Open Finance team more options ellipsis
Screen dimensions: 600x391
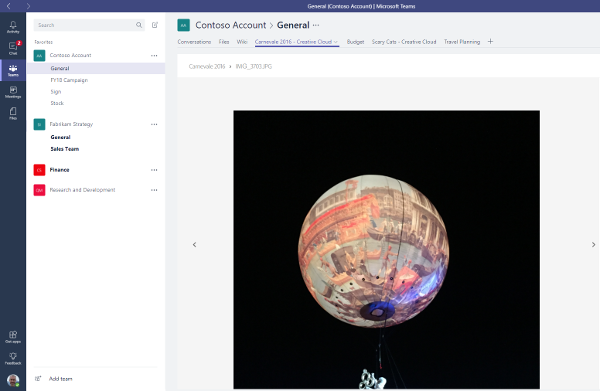tap(154, 170)
